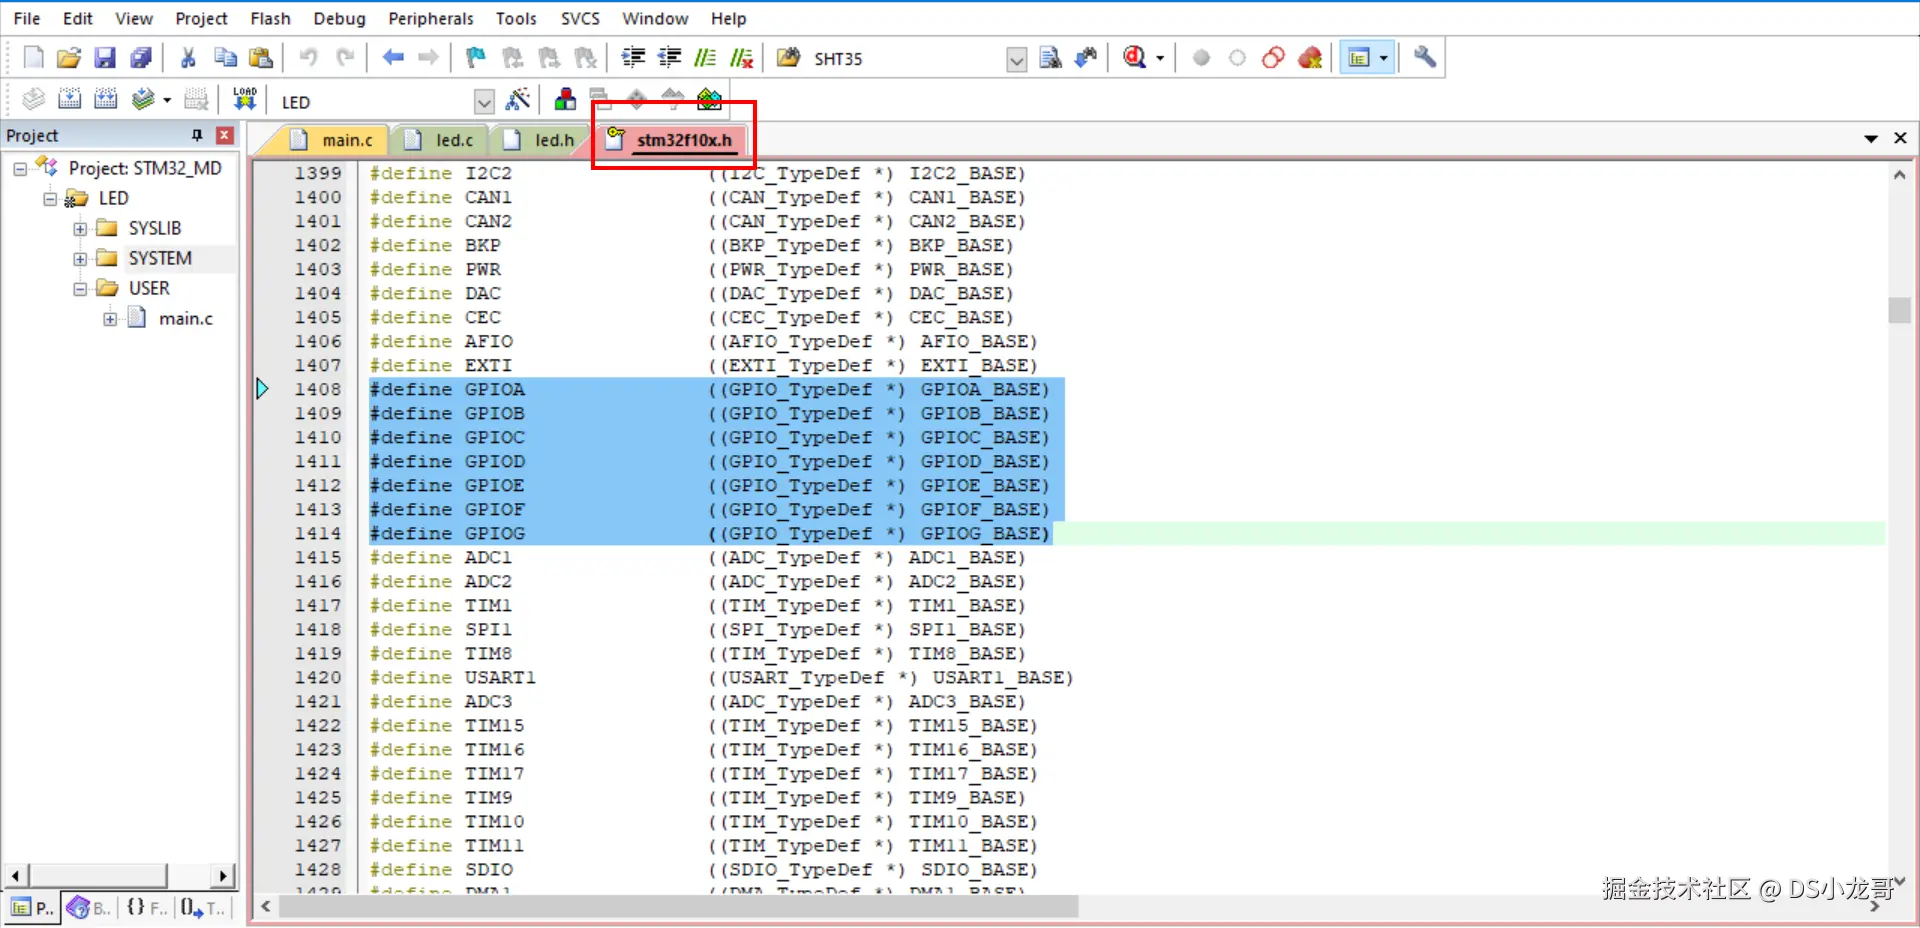The height and width of the screenshot is (928, 1920).
Task: Open the SVCS menu
Action: tap(580, 18)
